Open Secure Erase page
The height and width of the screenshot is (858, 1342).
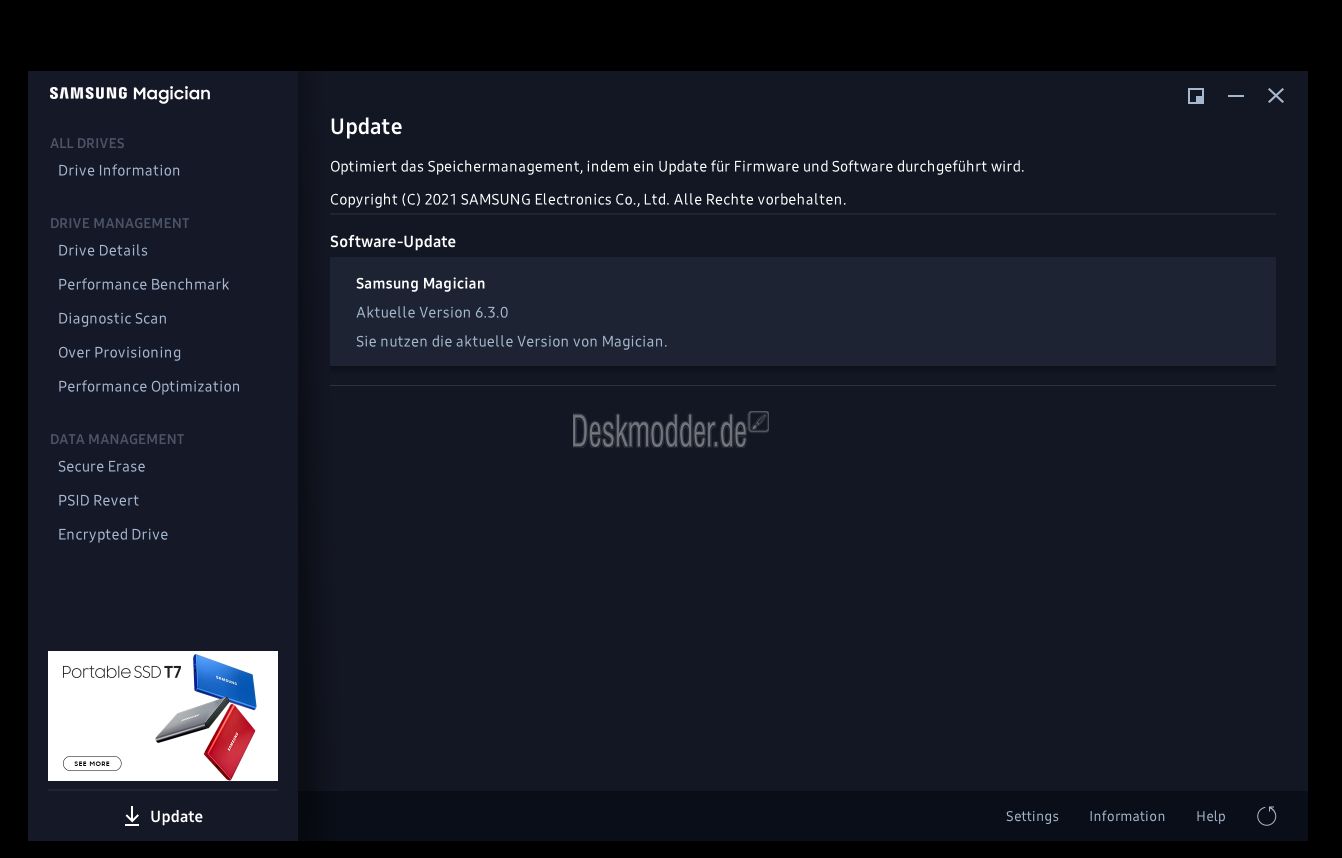click(102, 466)
